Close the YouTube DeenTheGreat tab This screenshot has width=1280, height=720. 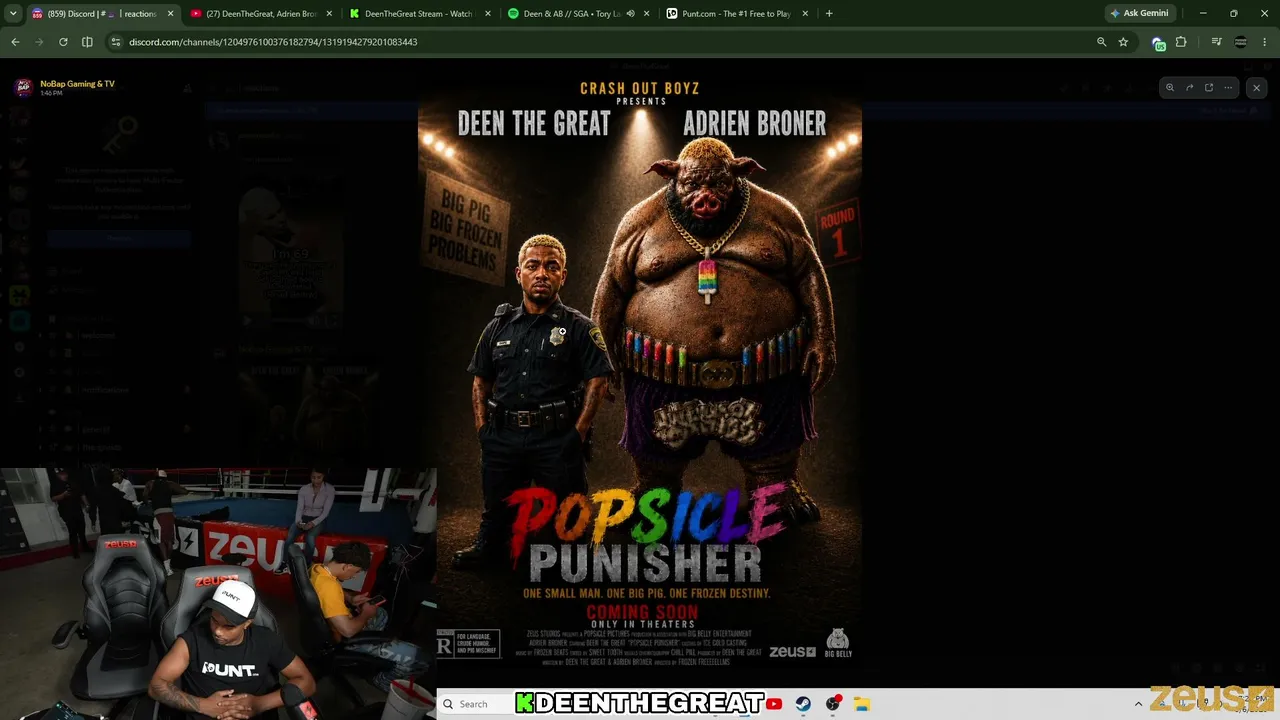329,14
